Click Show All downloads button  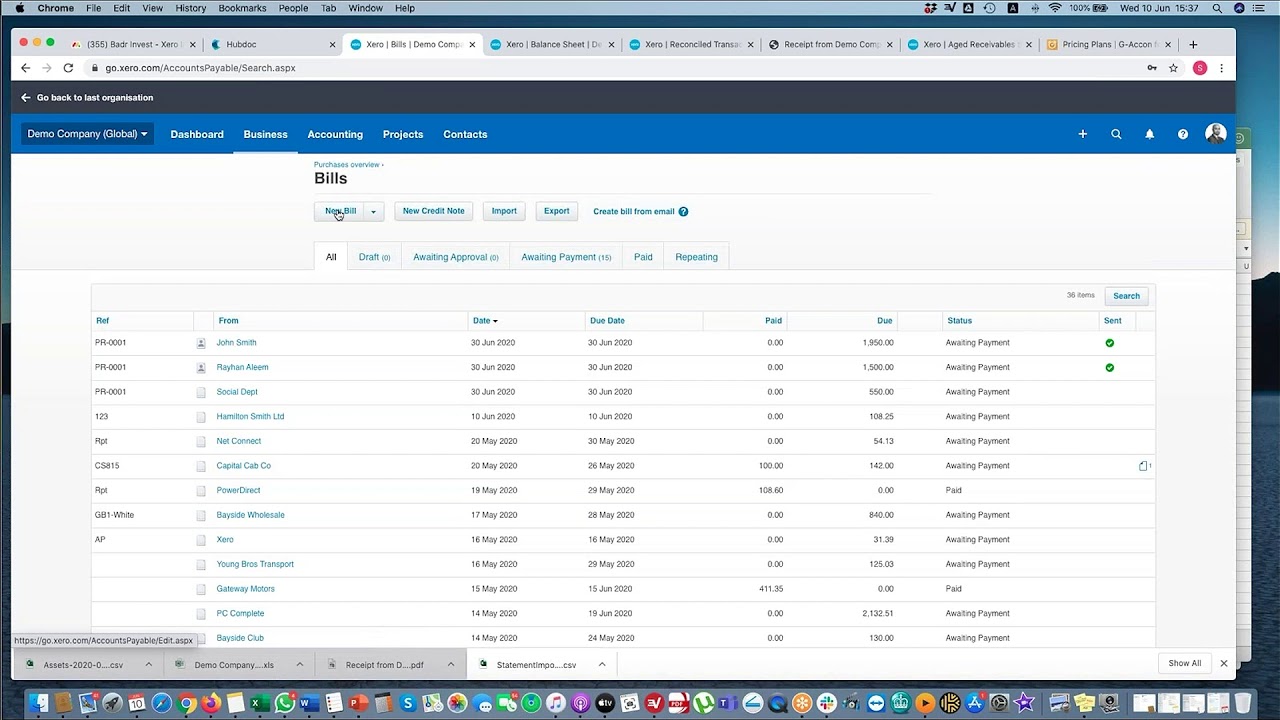coord(1184,663)
